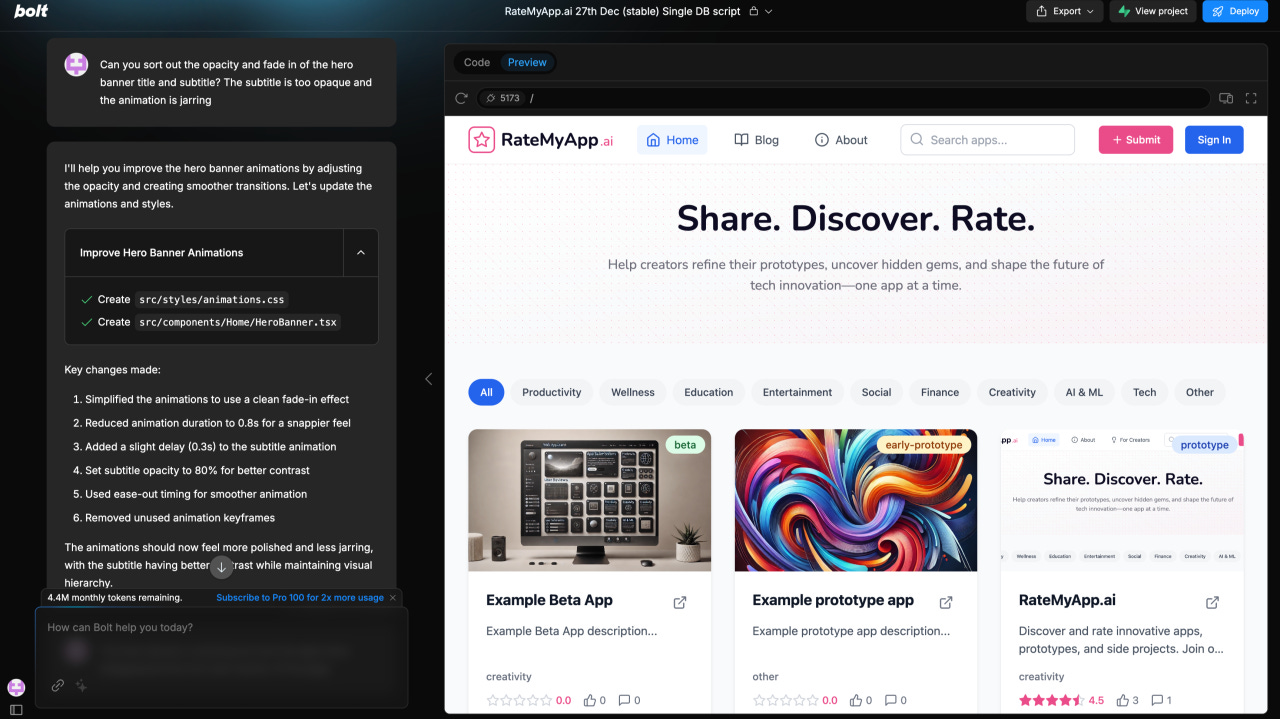Select the Entertainment category filter

pos(798,392)
